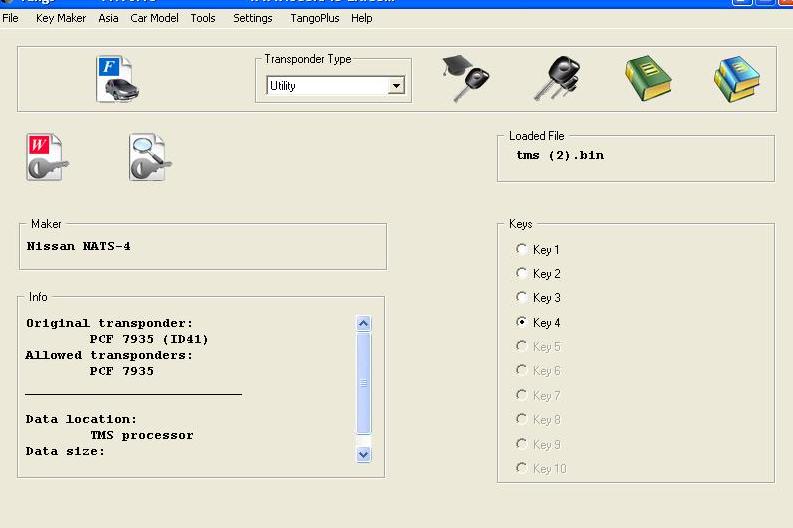Click the TMS processor text line
This screenshot has width=793, height=528.
pyautogui.click(x=142, y=435)
